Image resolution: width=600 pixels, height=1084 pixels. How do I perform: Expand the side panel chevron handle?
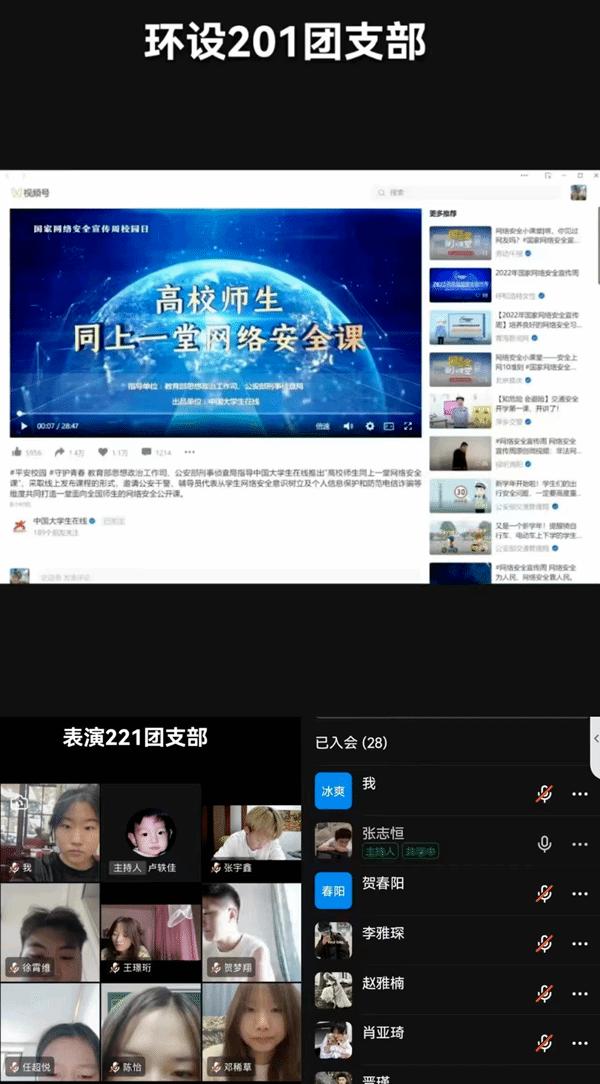(596, 746)
